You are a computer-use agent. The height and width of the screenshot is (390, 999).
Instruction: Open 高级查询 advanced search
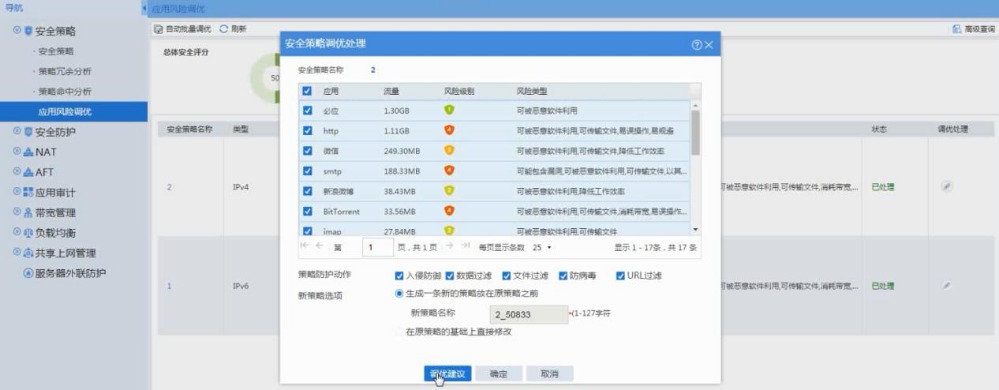click(x=973, y=29)
